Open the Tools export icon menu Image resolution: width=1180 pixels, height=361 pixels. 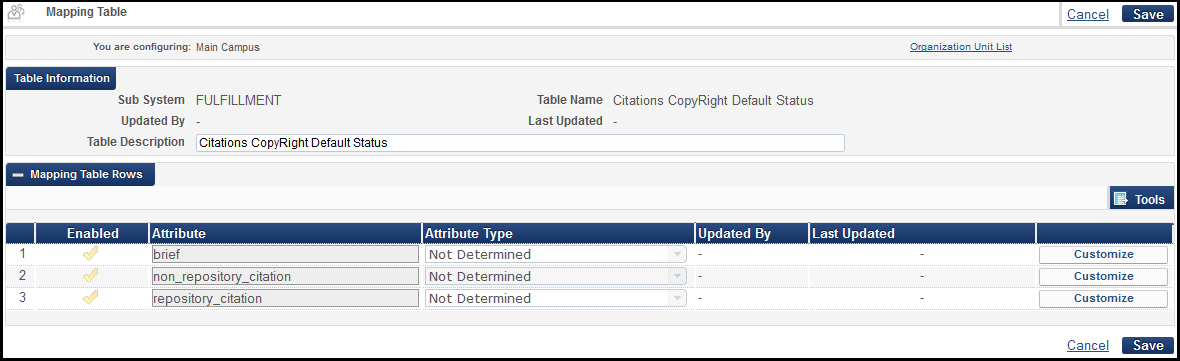coord(1121,199)
